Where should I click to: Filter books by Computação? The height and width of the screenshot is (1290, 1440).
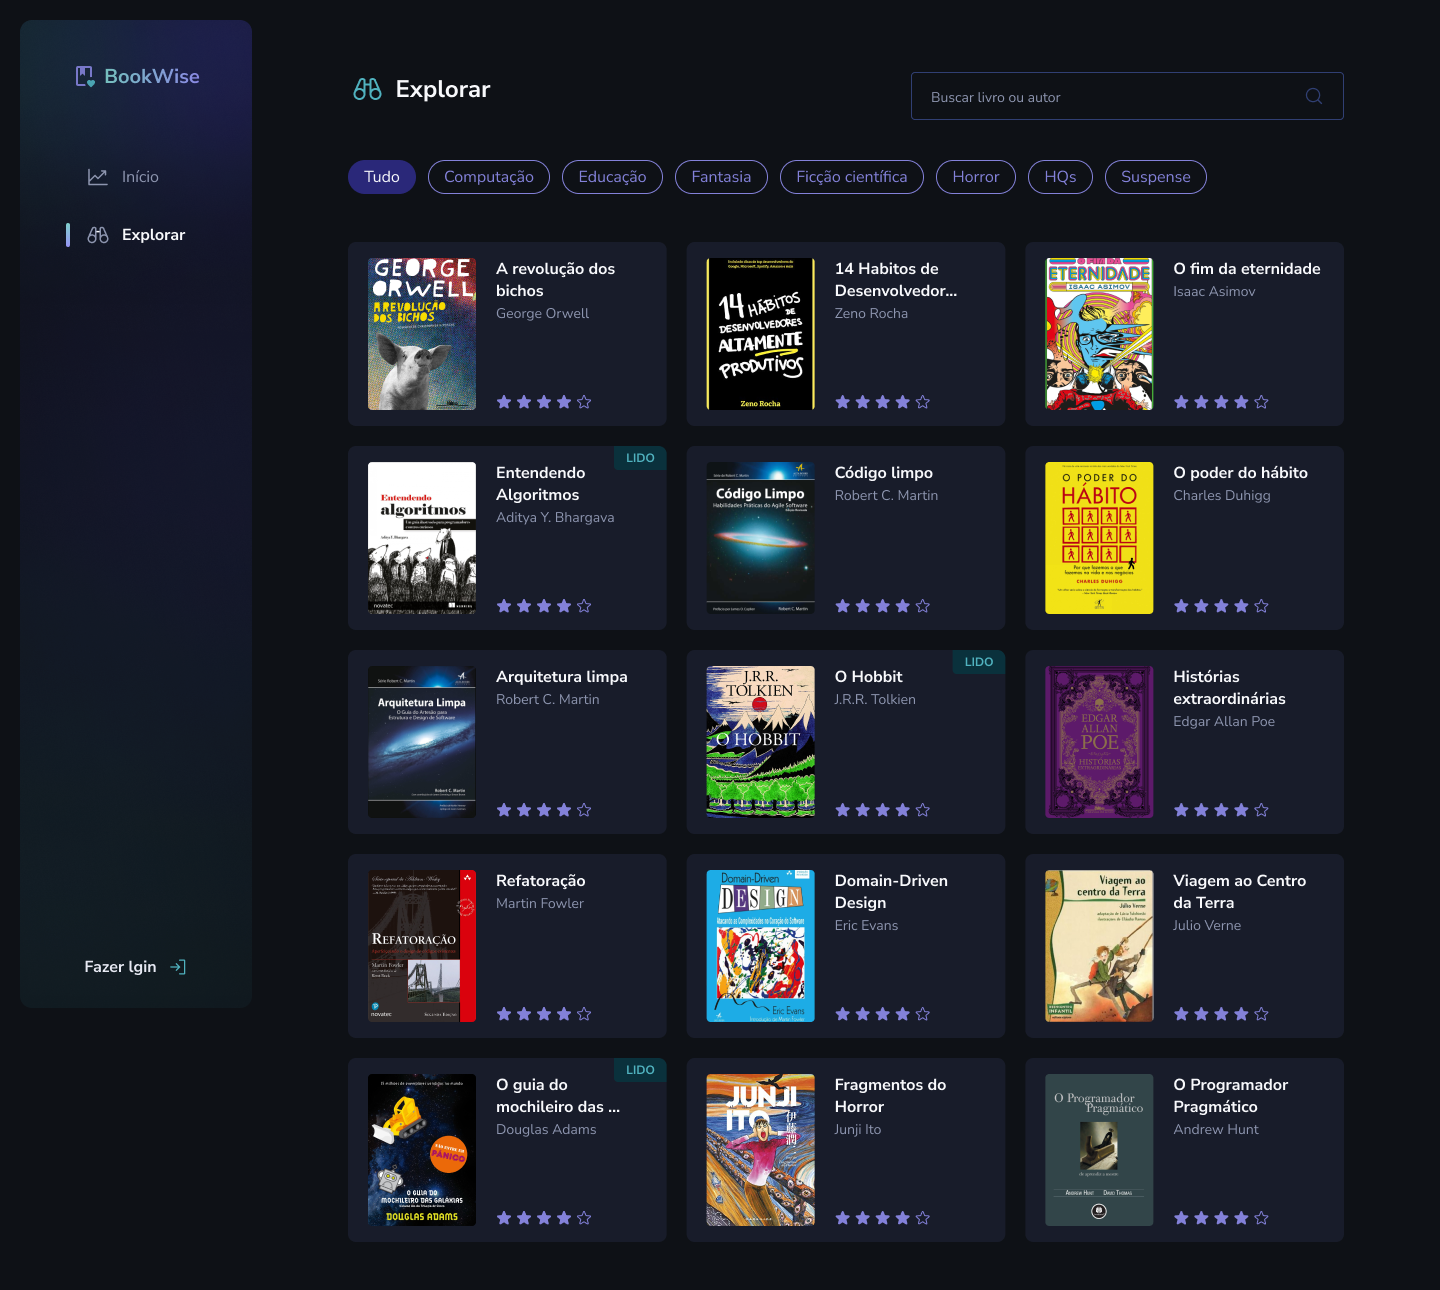click(x=489, y=177)
